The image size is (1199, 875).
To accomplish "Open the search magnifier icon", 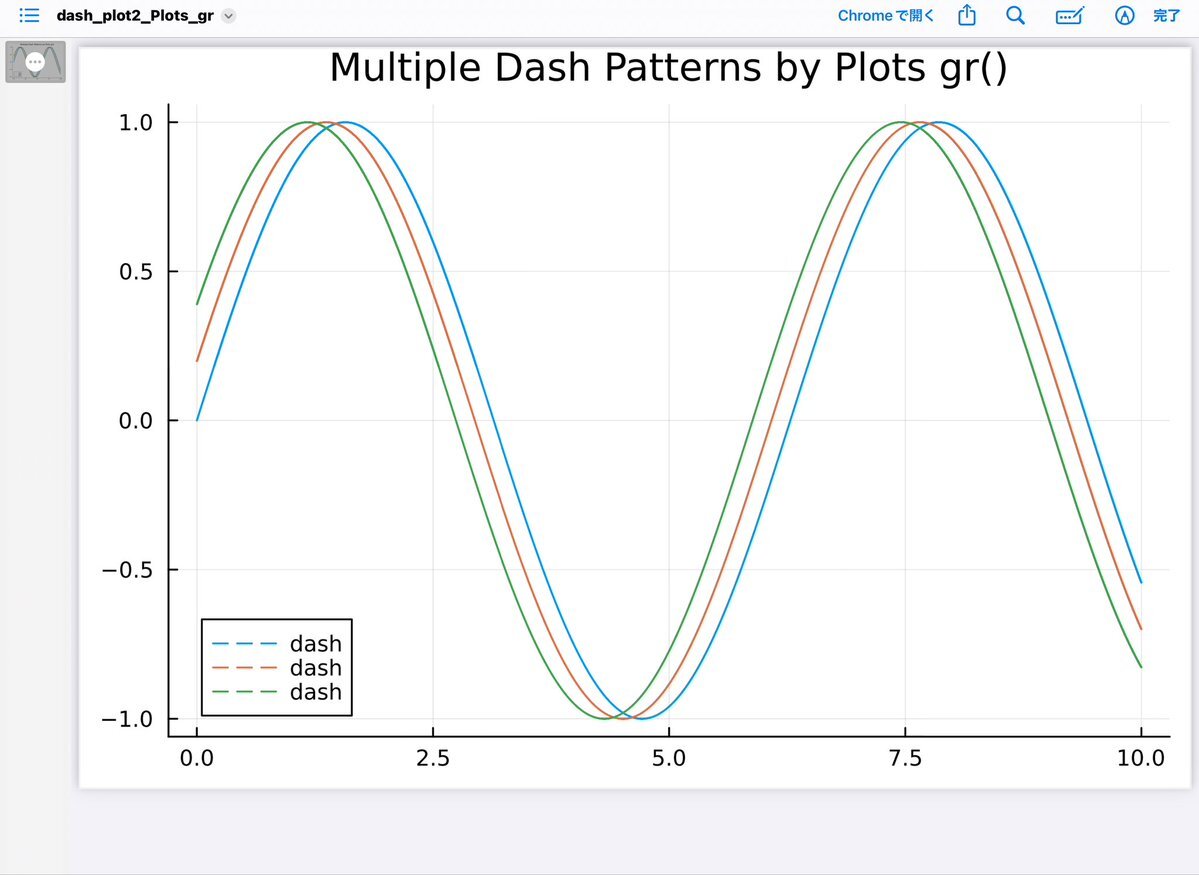I will pos(1015,15).
